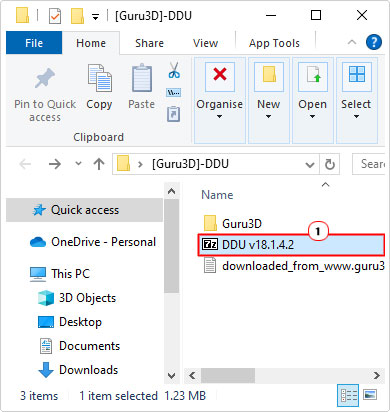Click the Copy icon in Clipboard group
The height and width of the screenshot is (412, 390).
(x=99, y=78)
